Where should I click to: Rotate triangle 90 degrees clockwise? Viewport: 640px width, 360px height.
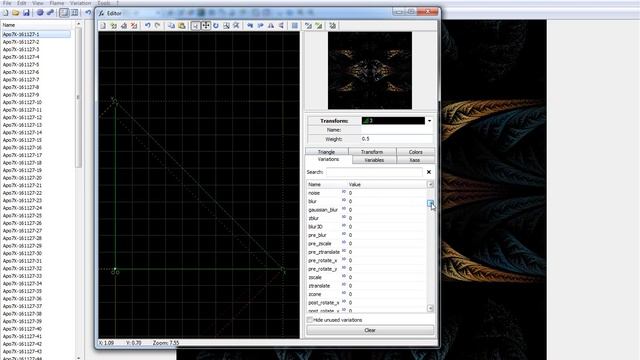[x=260, y=26]
